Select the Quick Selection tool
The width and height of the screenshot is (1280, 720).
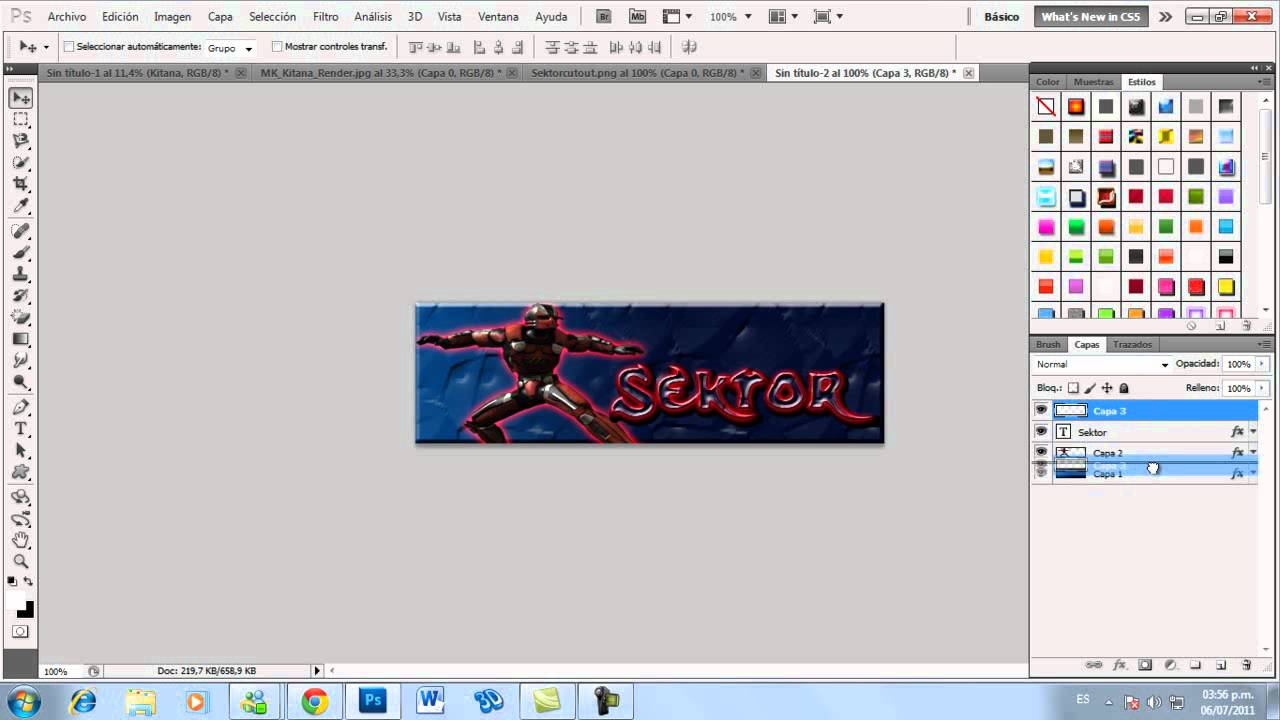click(20, 162)
